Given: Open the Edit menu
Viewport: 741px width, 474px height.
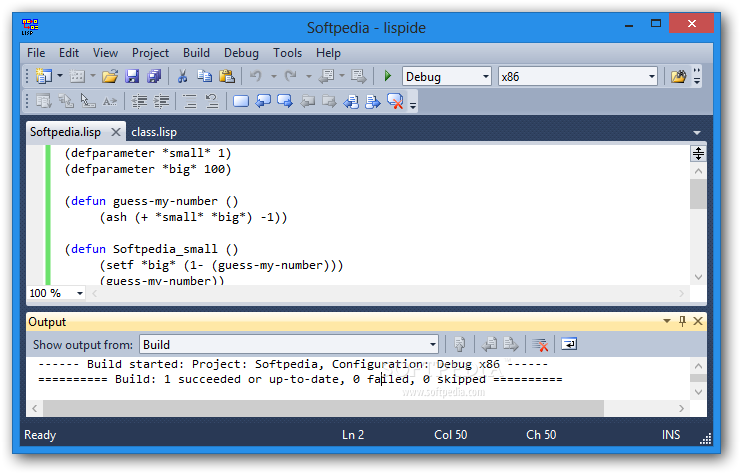Looking at the screenshot, I should pyautogui.click(x=69, y=52).
